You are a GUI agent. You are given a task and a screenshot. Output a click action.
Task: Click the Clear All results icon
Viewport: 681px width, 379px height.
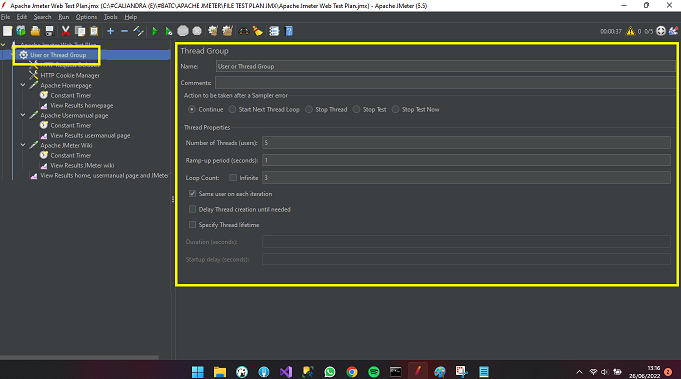[227, 31]
